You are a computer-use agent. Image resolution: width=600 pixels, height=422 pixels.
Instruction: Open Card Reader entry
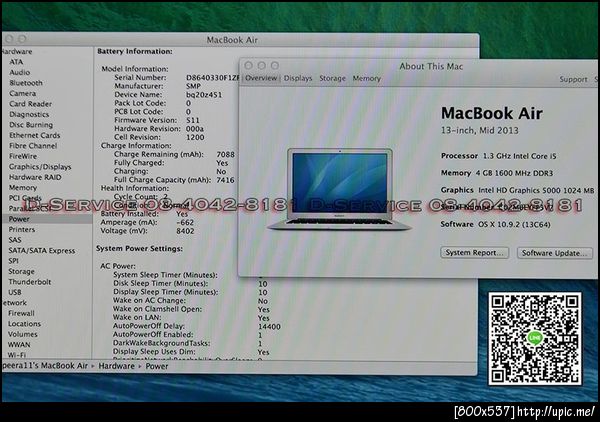click(31, 104)
